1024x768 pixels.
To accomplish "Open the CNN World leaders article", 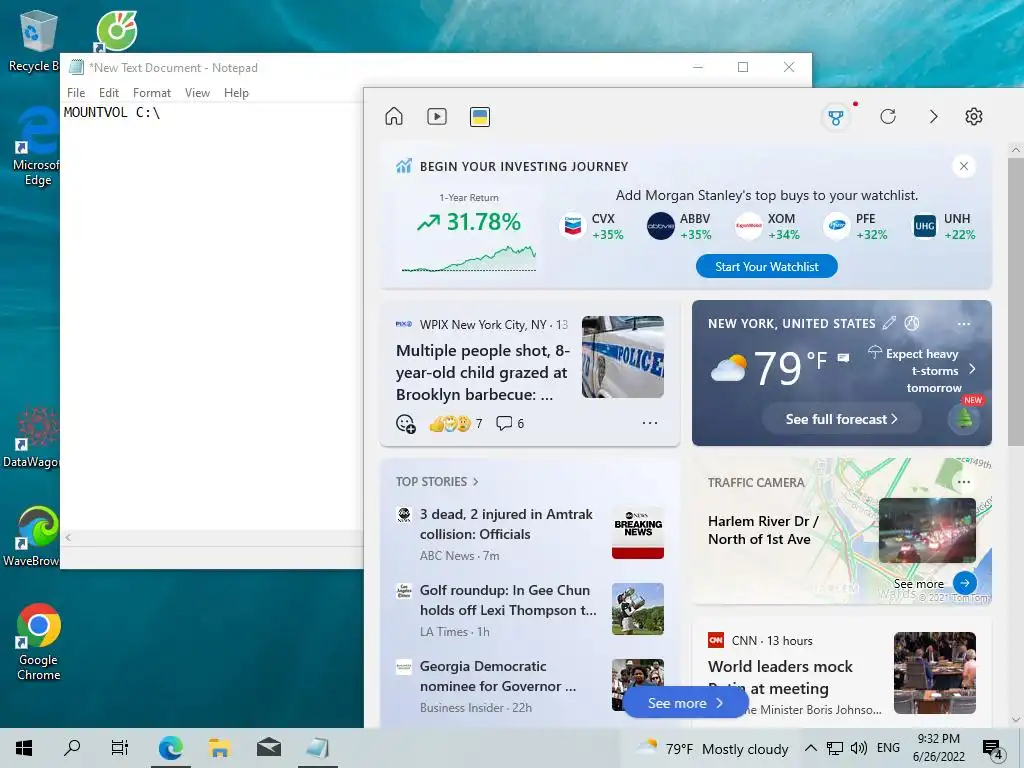I will point(780,677).
